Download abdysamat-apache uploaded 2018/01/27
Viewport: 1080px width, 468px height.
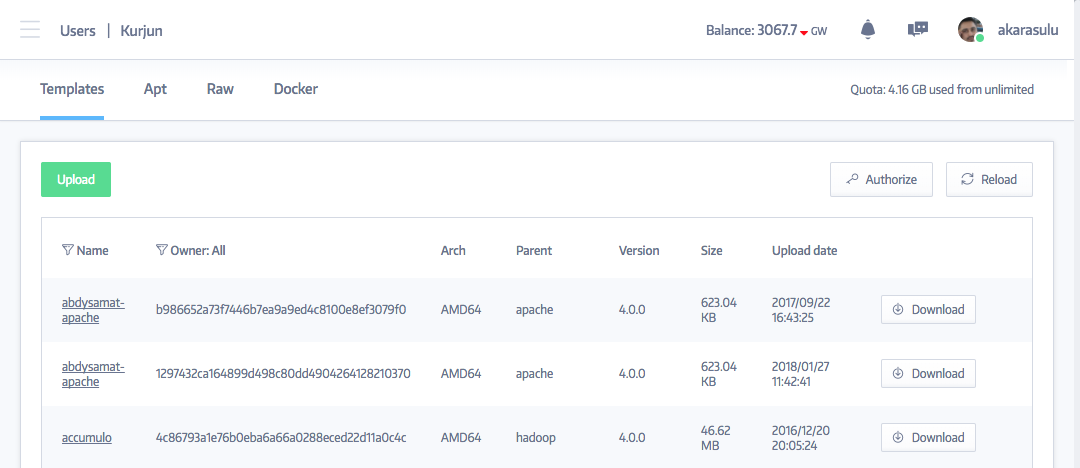(x=928, y=374)
